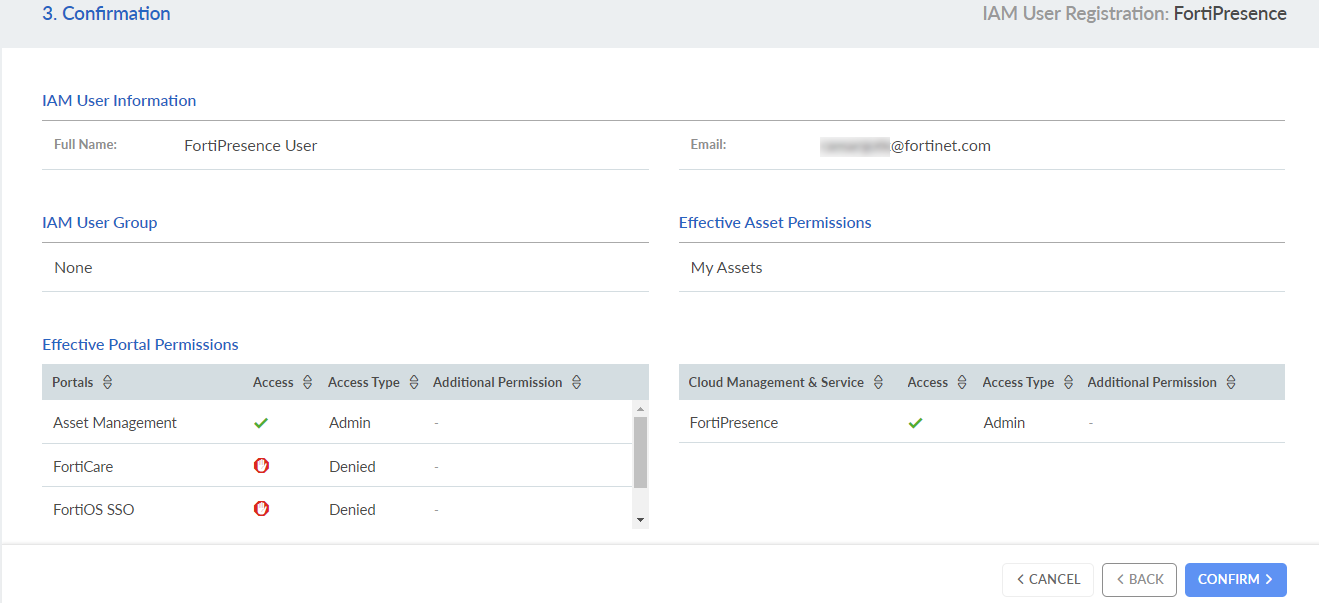Sort Cloud Management & Service column
The height and width of the screenshot is (603, 1319).
878,382
